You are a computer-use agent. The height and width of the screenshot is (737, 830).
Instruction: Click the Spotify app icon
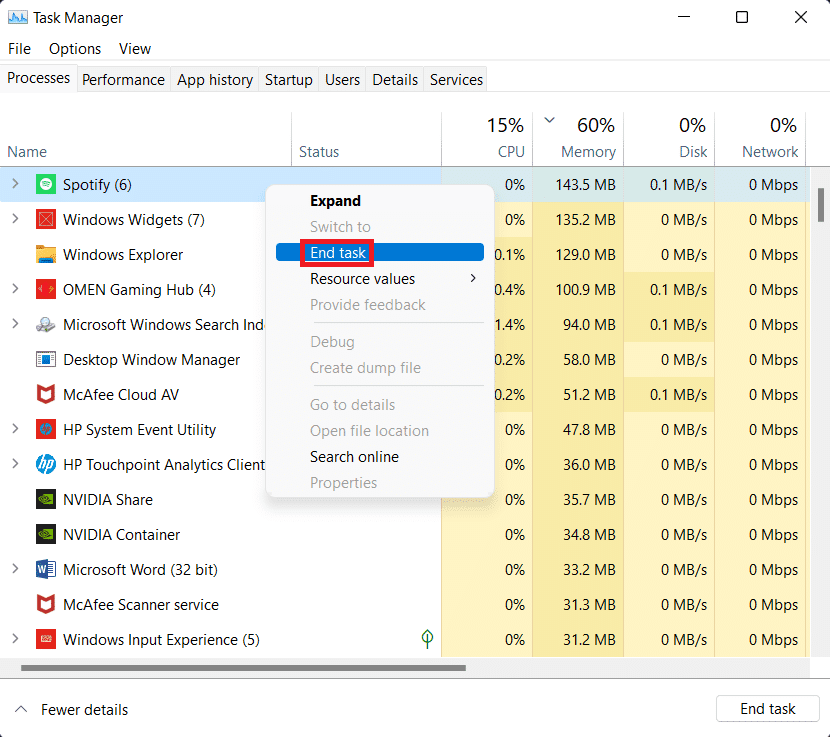45,184
